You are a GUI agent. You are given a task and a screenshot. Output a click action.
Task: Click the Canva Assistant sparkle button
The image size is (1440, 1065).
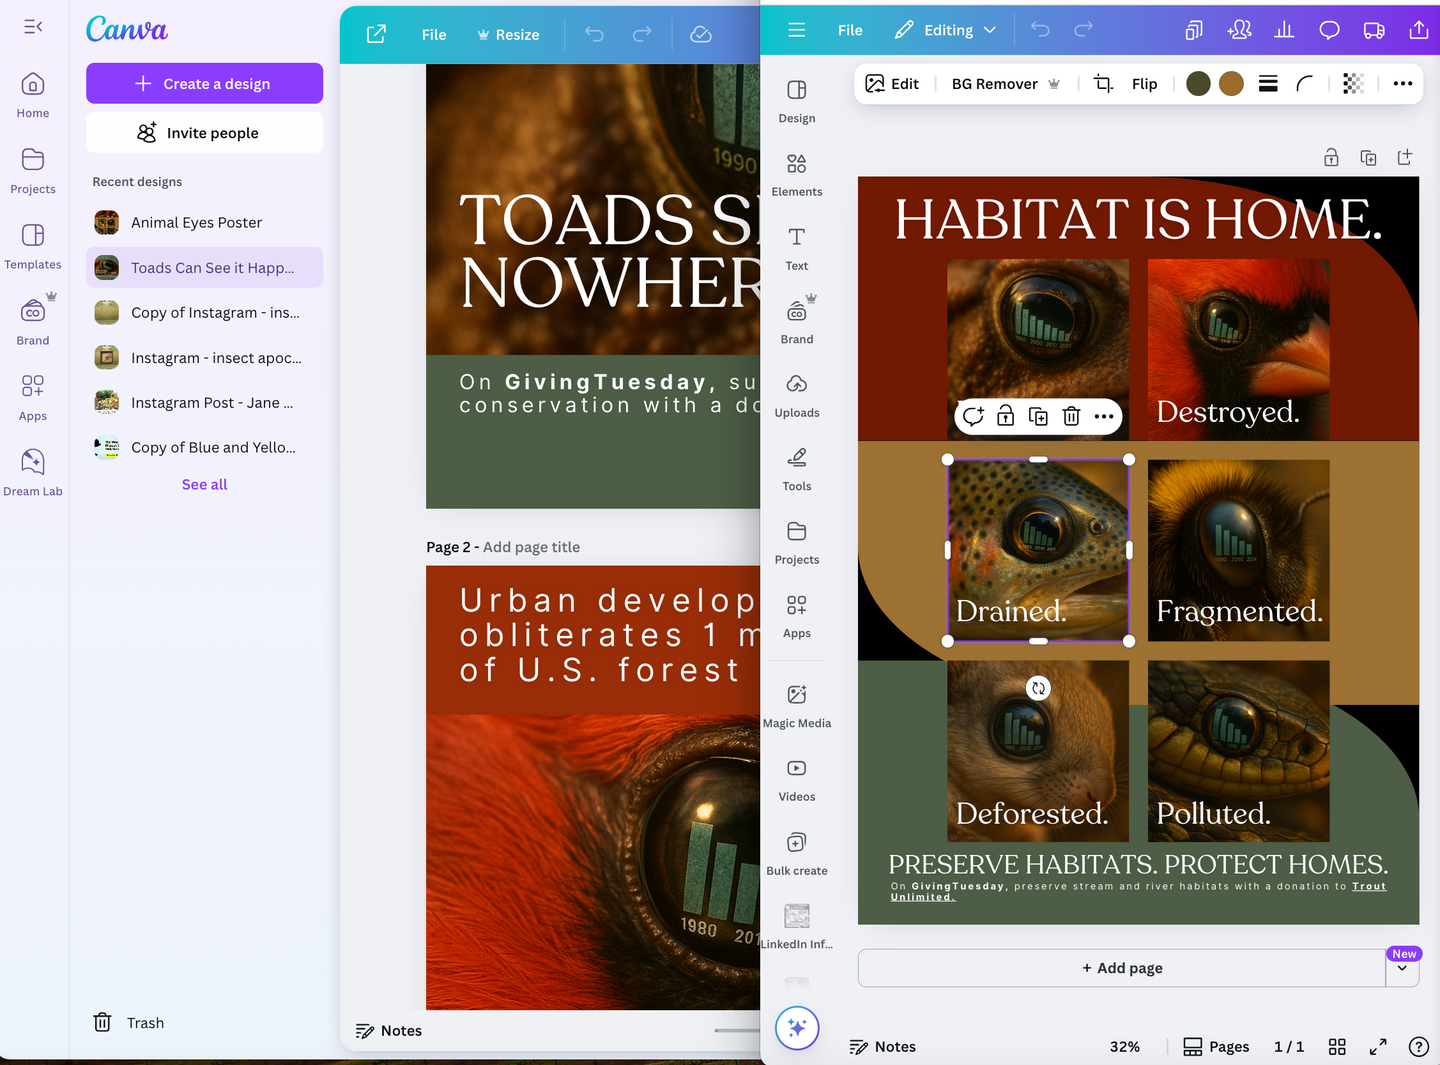[x=797, y=1028]
